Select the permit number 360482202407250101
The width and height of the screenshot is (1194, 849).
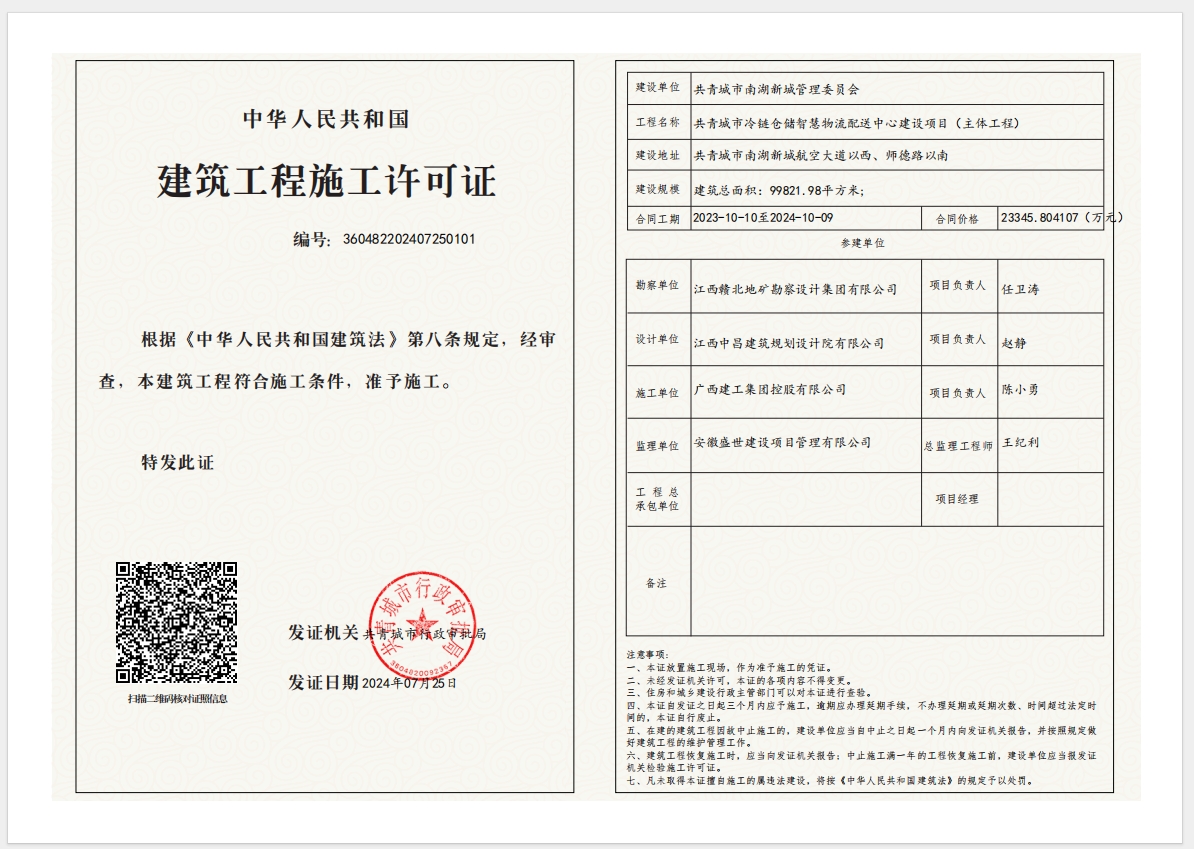pos(409,239)
